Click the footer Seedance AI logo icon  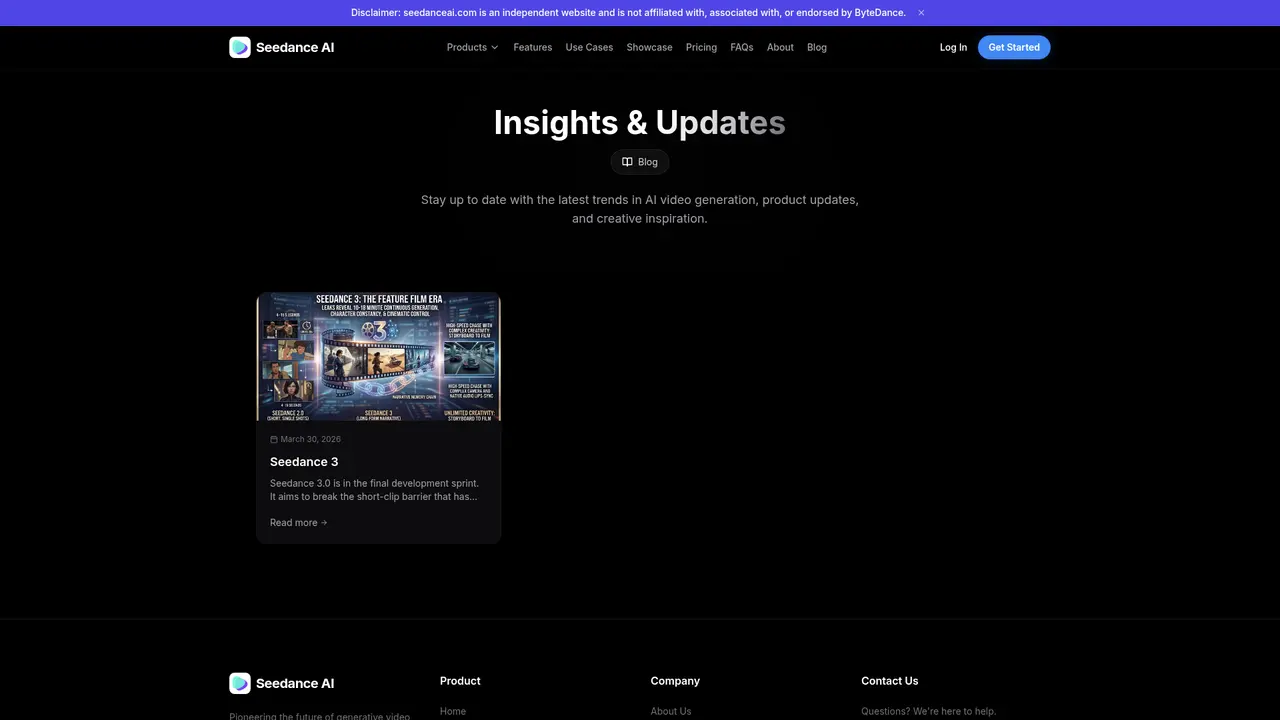(240, 683)
